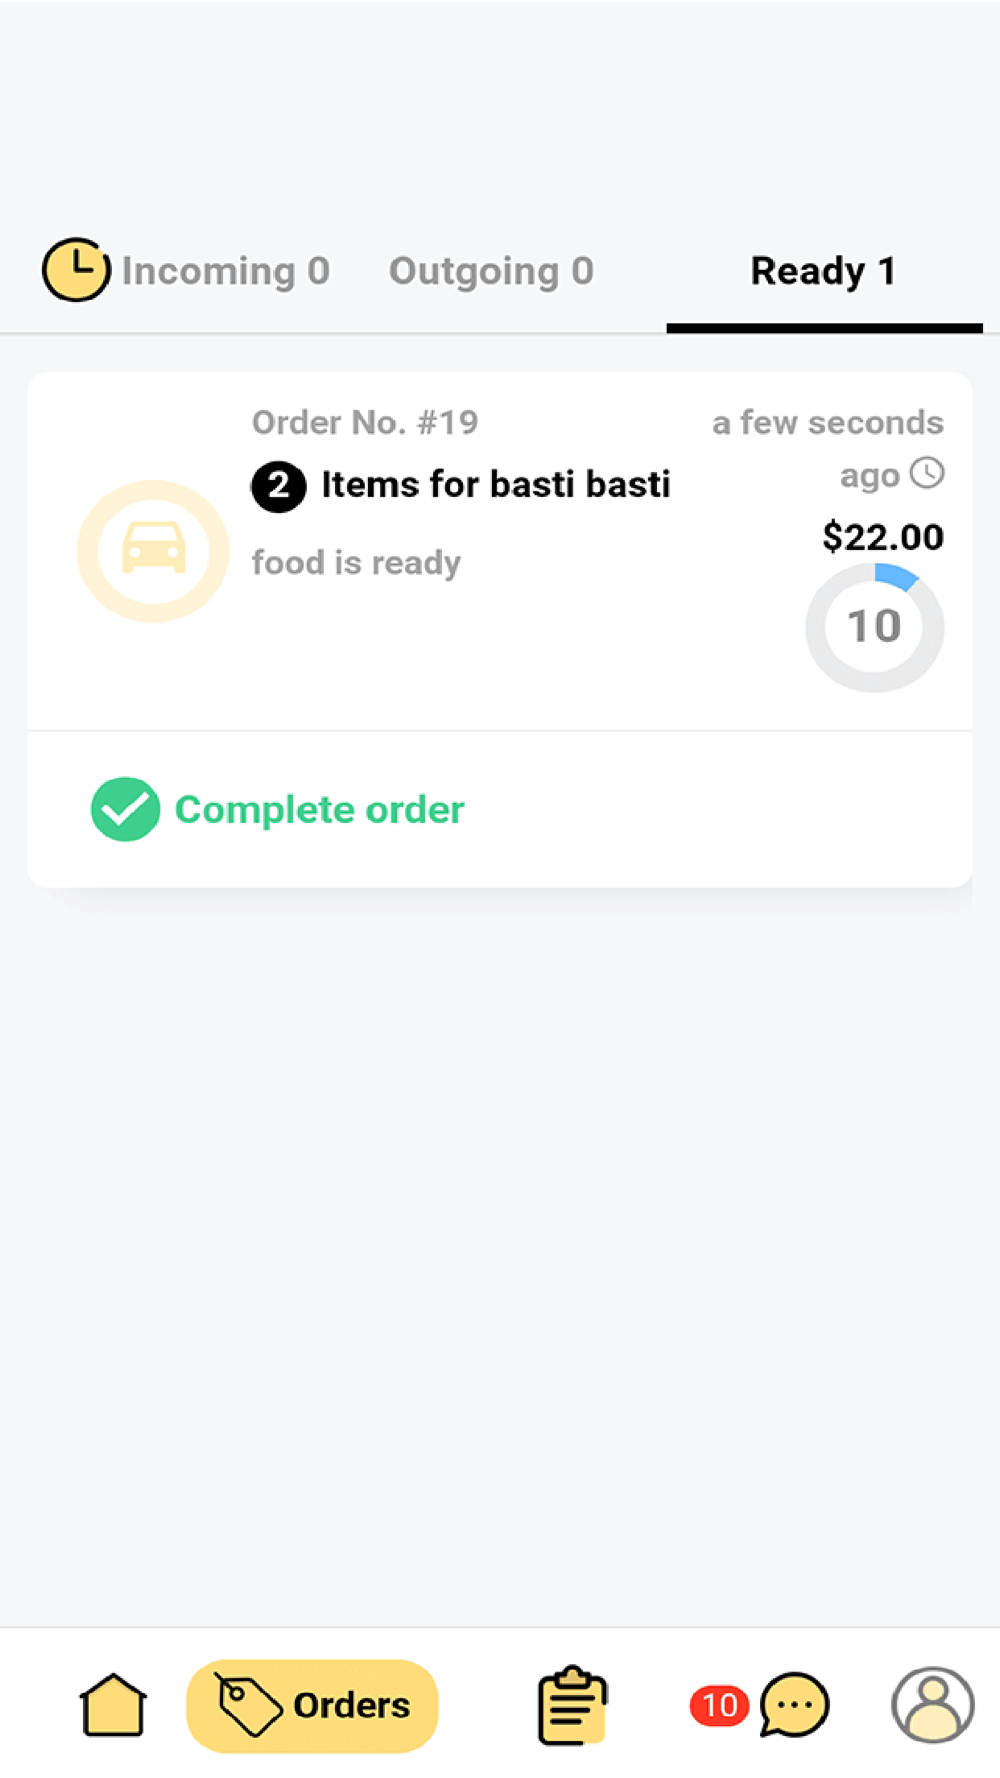Image resolution: width=1000 pixels, height=1778 pixels.
Task: Click the $22.00 order total
Action: click(883, 537)
